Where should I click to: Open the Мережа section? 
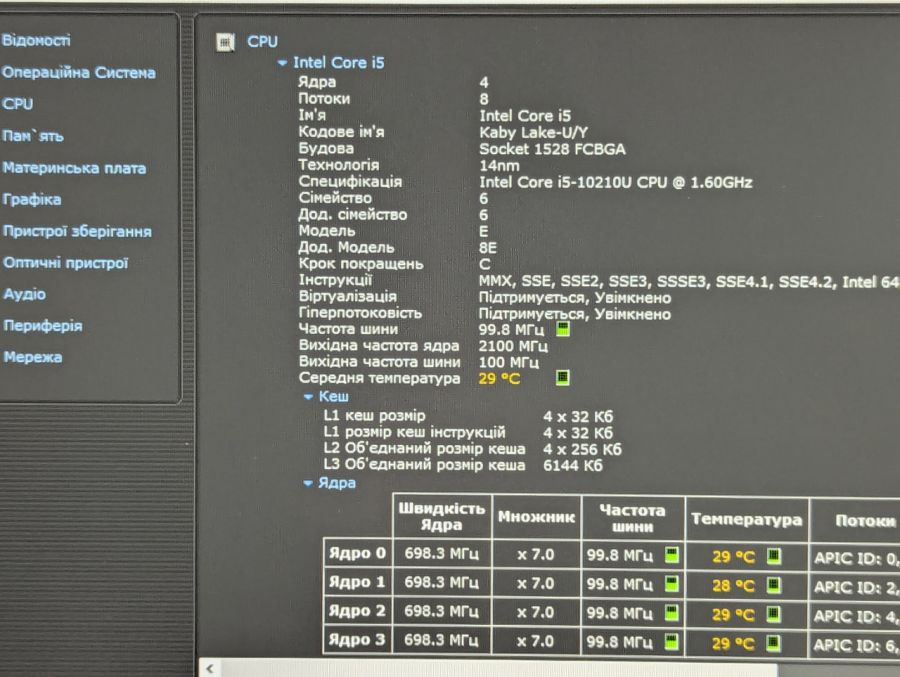tap(33, 357)
